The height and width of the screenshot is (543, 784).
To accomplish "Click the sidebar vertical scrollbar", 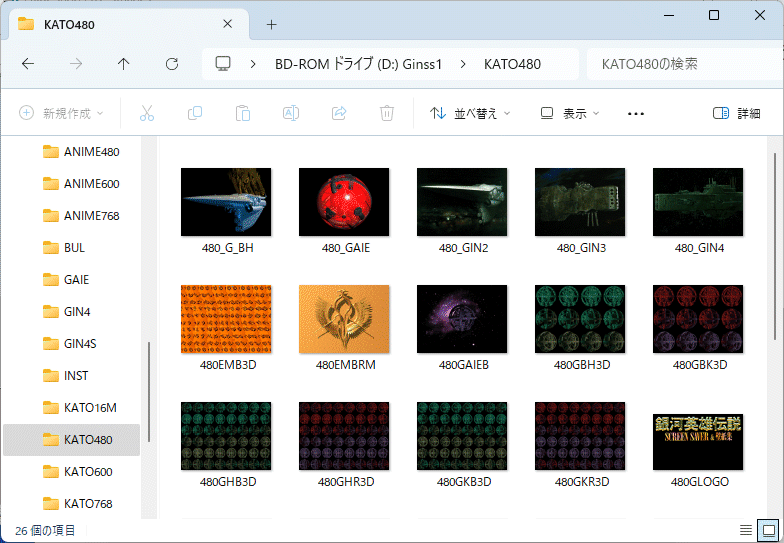I will [149, 392].
